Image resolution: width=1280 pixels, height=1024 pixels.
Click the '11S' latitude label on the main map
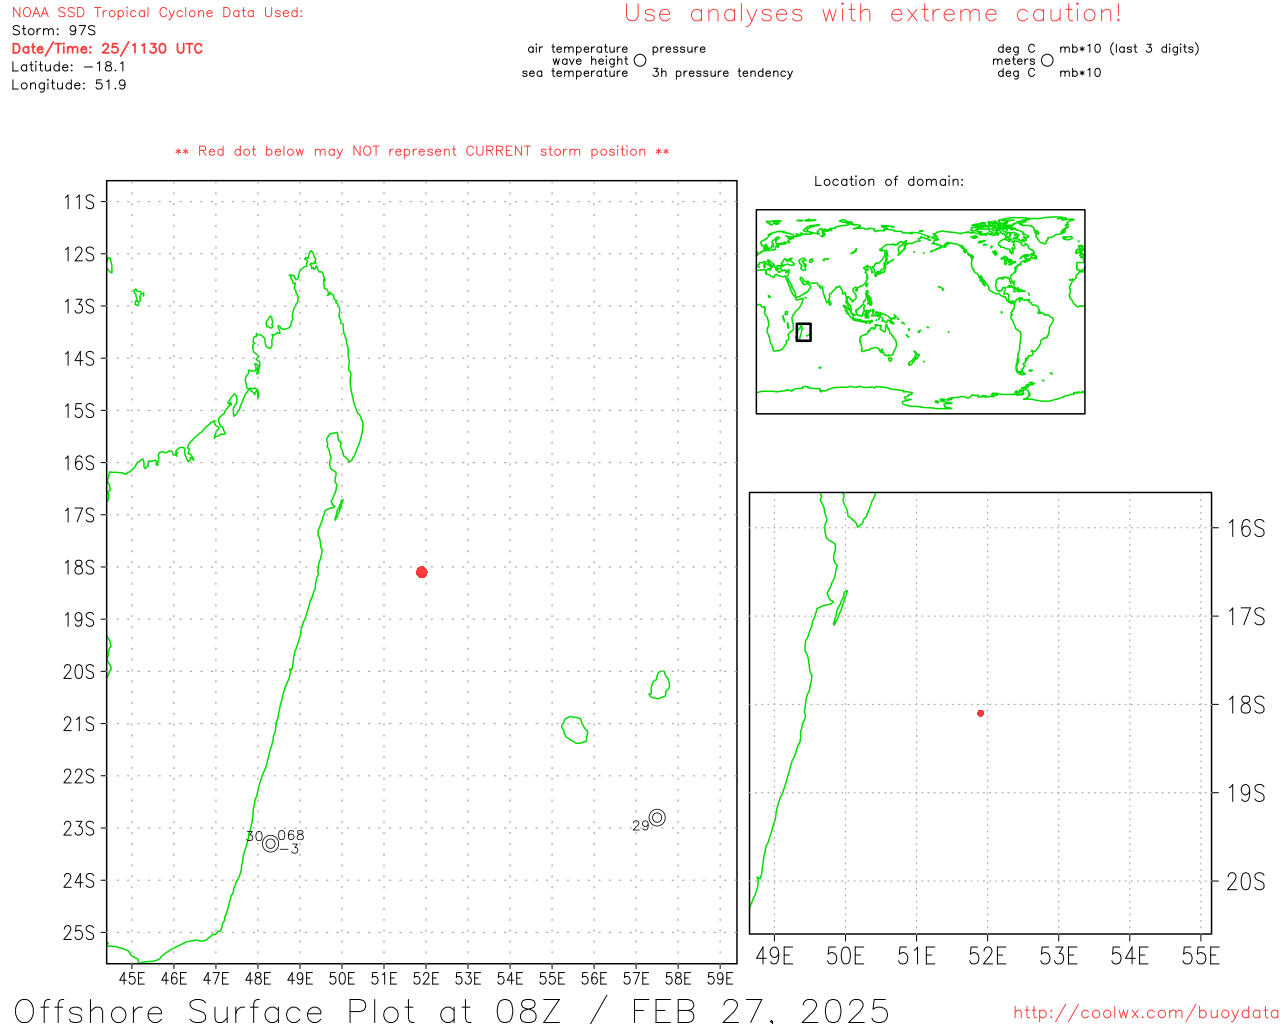pyautogui.click(x=79, y=202)
